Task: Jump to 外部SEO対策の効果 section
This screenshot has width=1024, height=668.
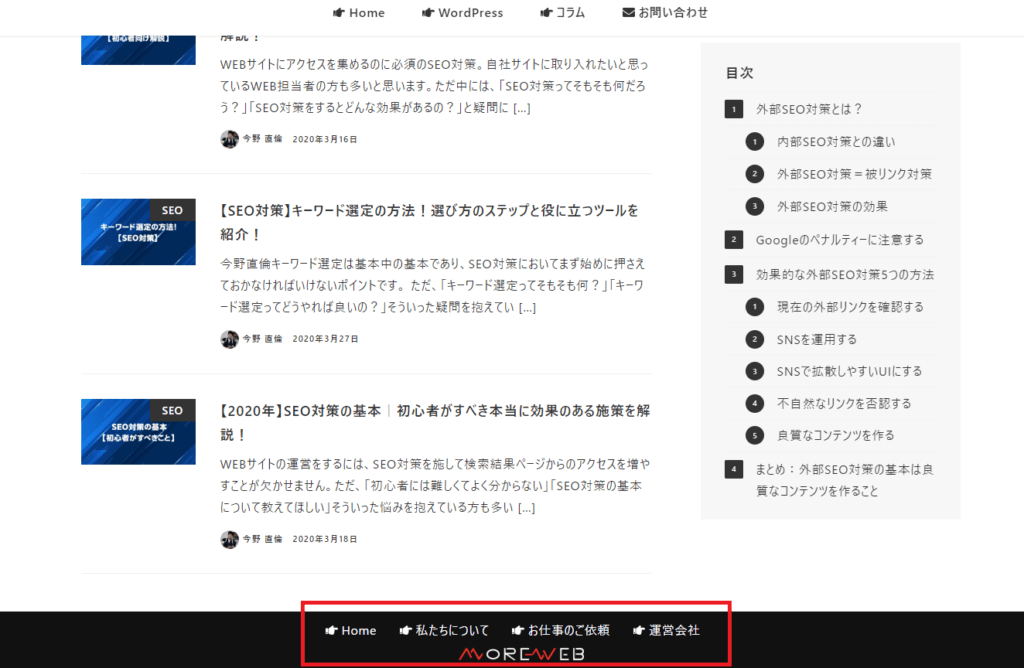Action: pos(832,206)
